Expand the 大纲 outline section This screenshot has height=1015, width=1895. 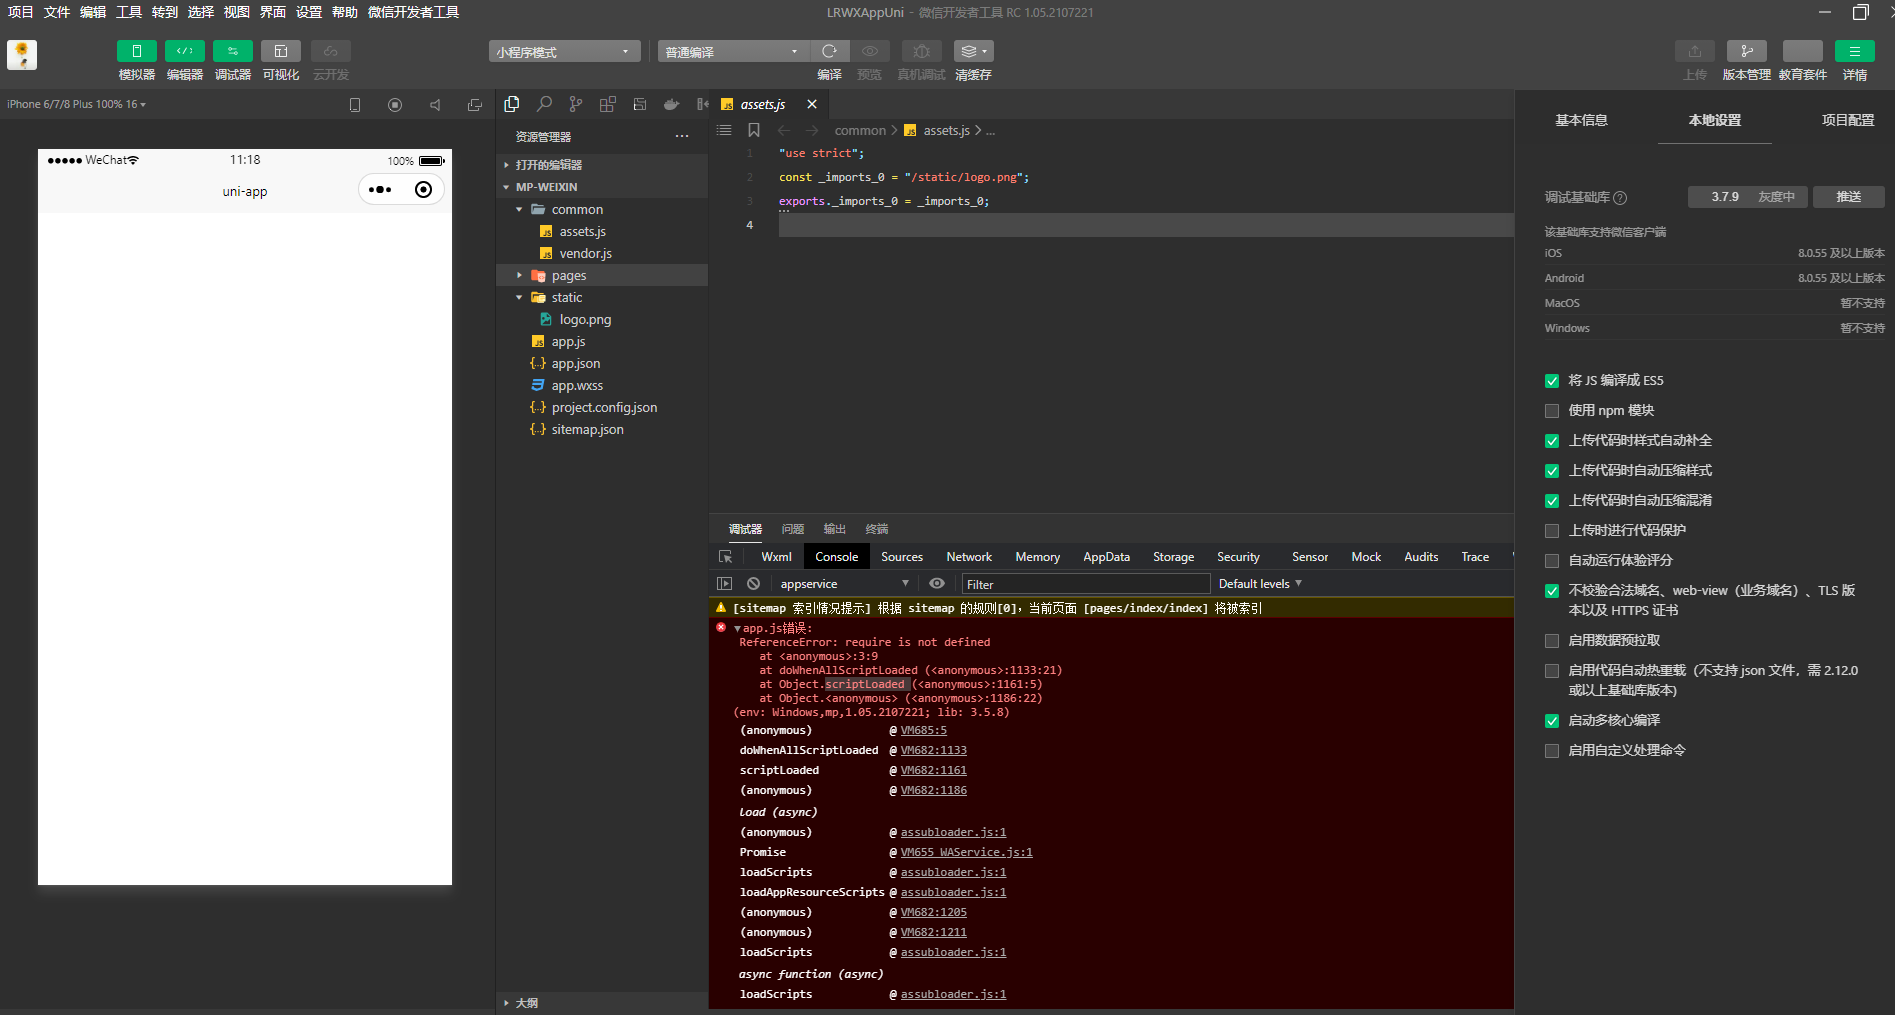pos(602,1003)
